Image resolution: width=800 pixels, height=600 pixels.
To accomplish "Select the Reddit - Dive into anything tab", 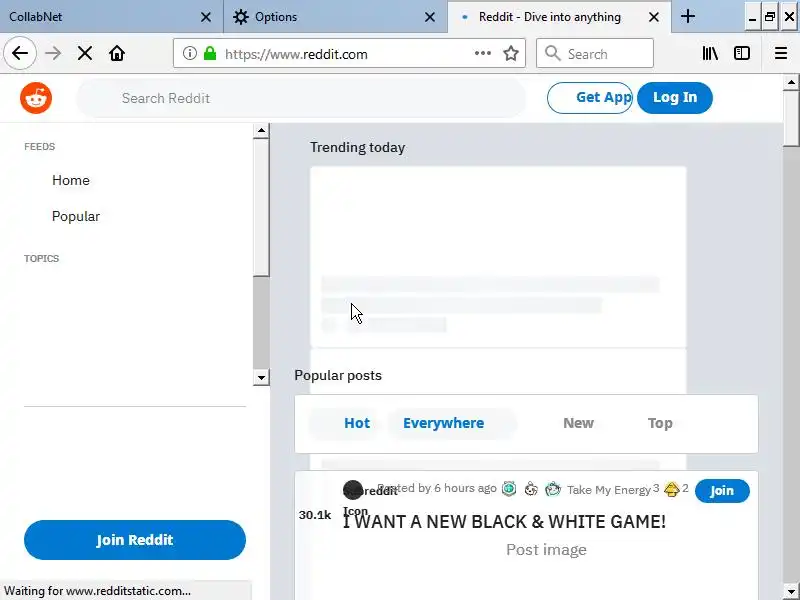I will coord(559,17).
